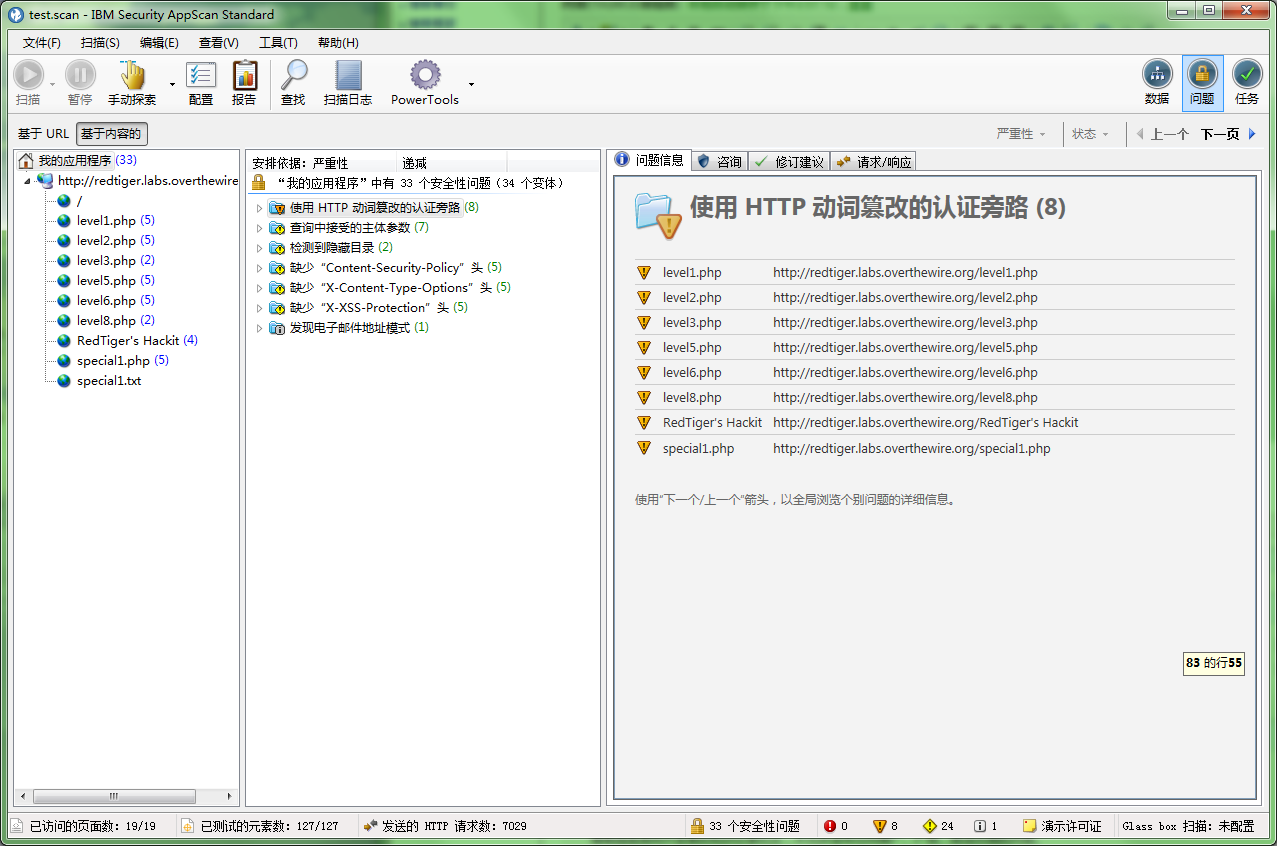This screenshot has width=1277, height=846.
Task: Click the warning icon next to level3.php row
Action: (643, 322)
